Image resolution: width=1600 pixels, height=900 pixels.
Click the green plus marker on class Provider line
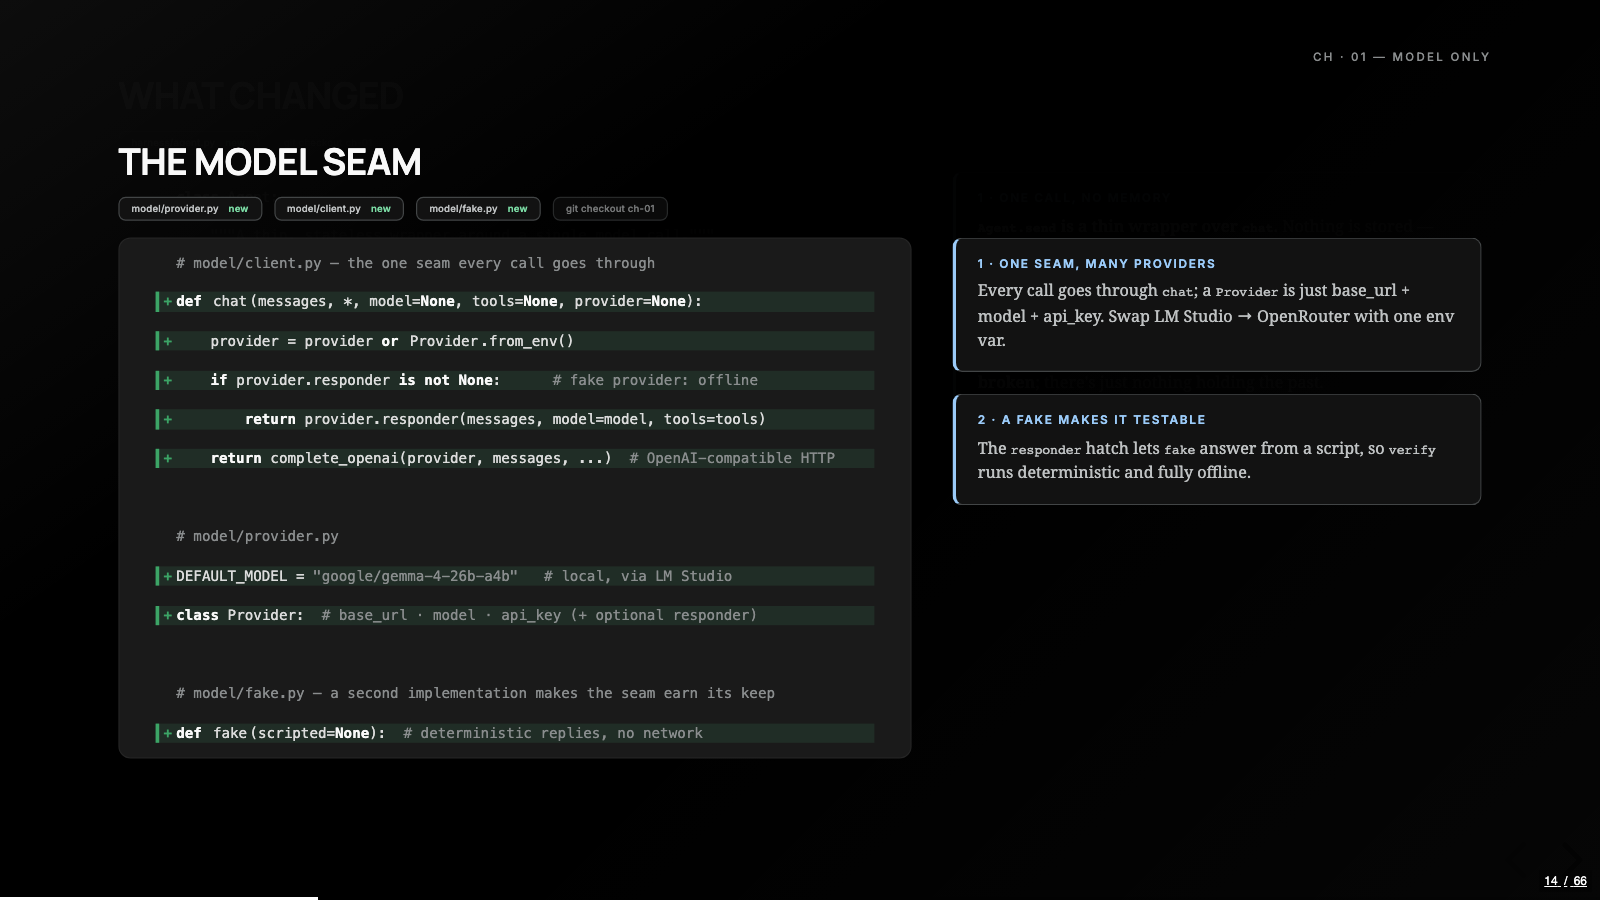coord(167,615)
